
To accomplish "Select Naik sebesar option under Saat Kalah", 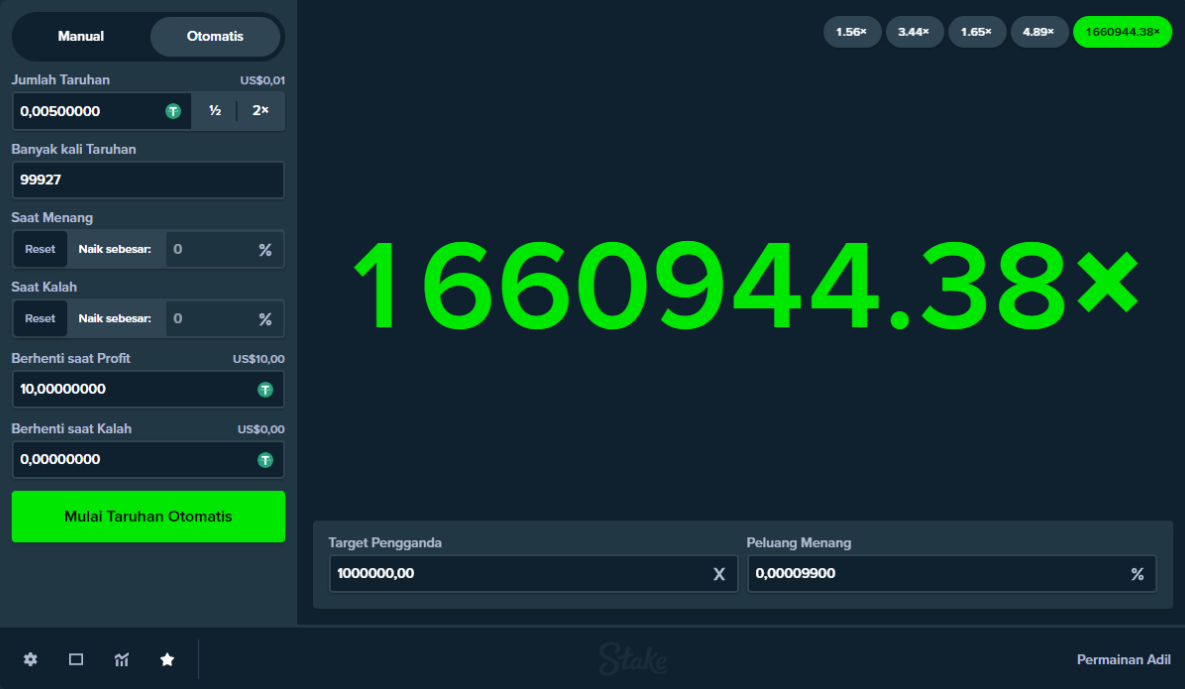I will [x=115, y=319].
